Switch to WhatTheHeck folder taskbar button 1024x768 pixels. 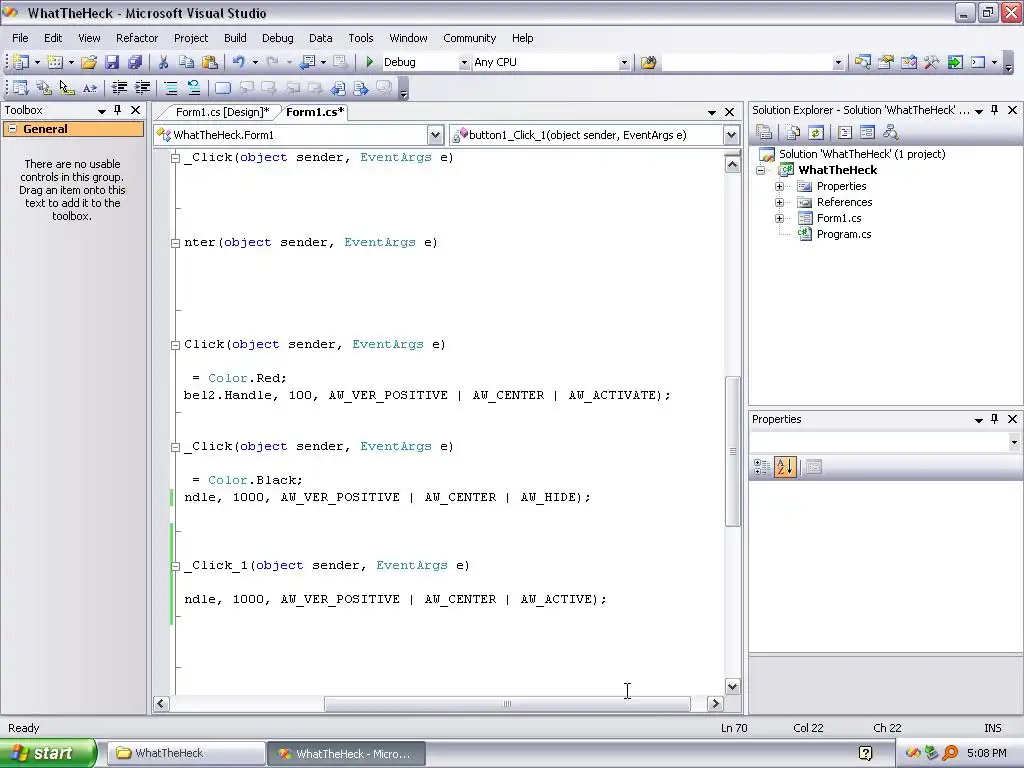pyautogui.click(x=186, y=753)
